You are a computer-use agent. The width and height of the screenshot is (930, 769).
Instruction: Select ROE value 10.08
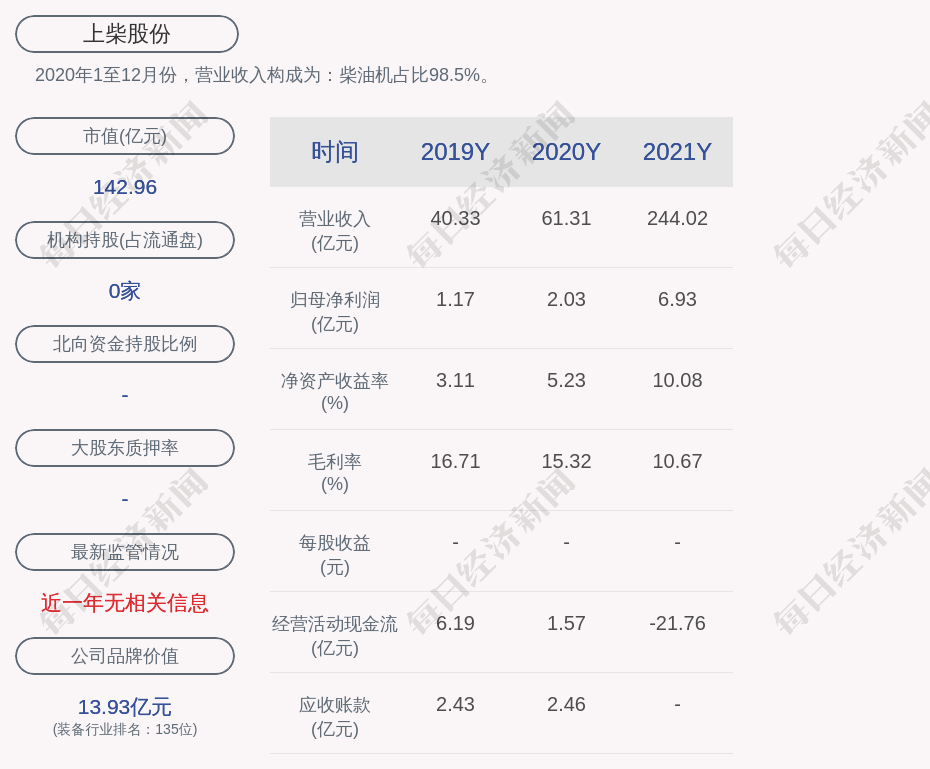click(x=677, y=380)
